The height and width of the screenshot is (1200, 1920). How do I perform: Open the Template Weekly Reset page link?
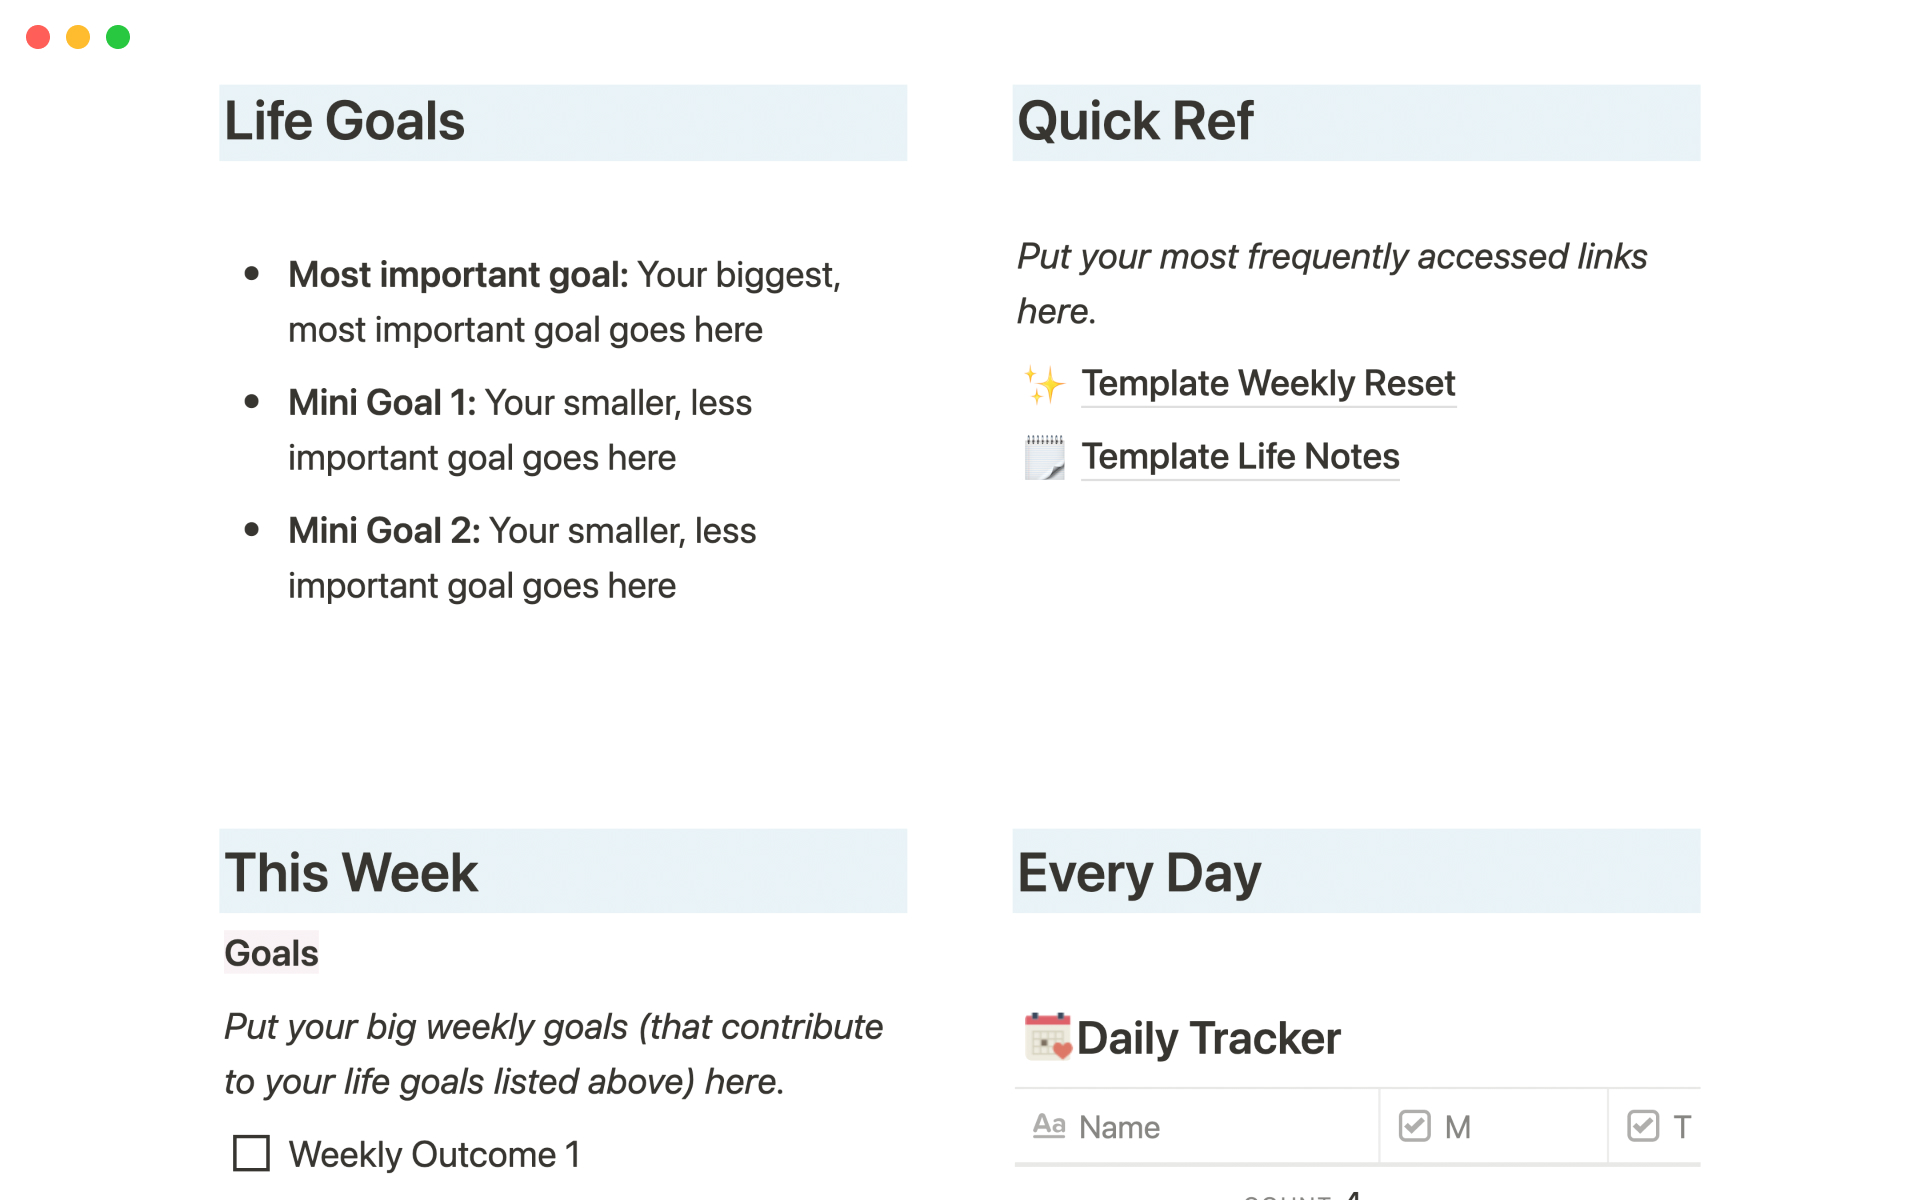[1267, 384]
